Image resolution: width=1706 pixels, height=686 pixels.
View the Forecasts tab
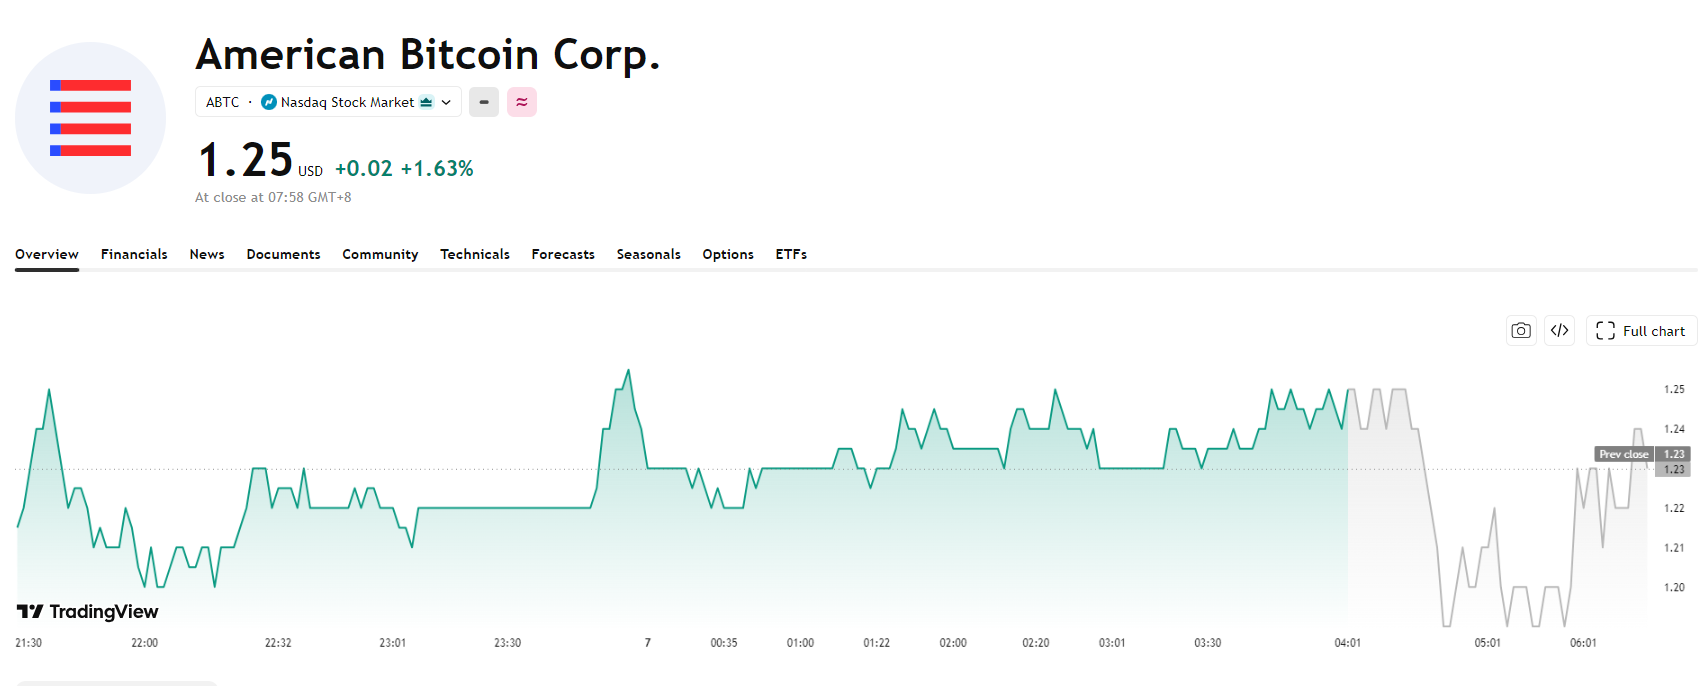pyautogui.click(x=563, y=254)
